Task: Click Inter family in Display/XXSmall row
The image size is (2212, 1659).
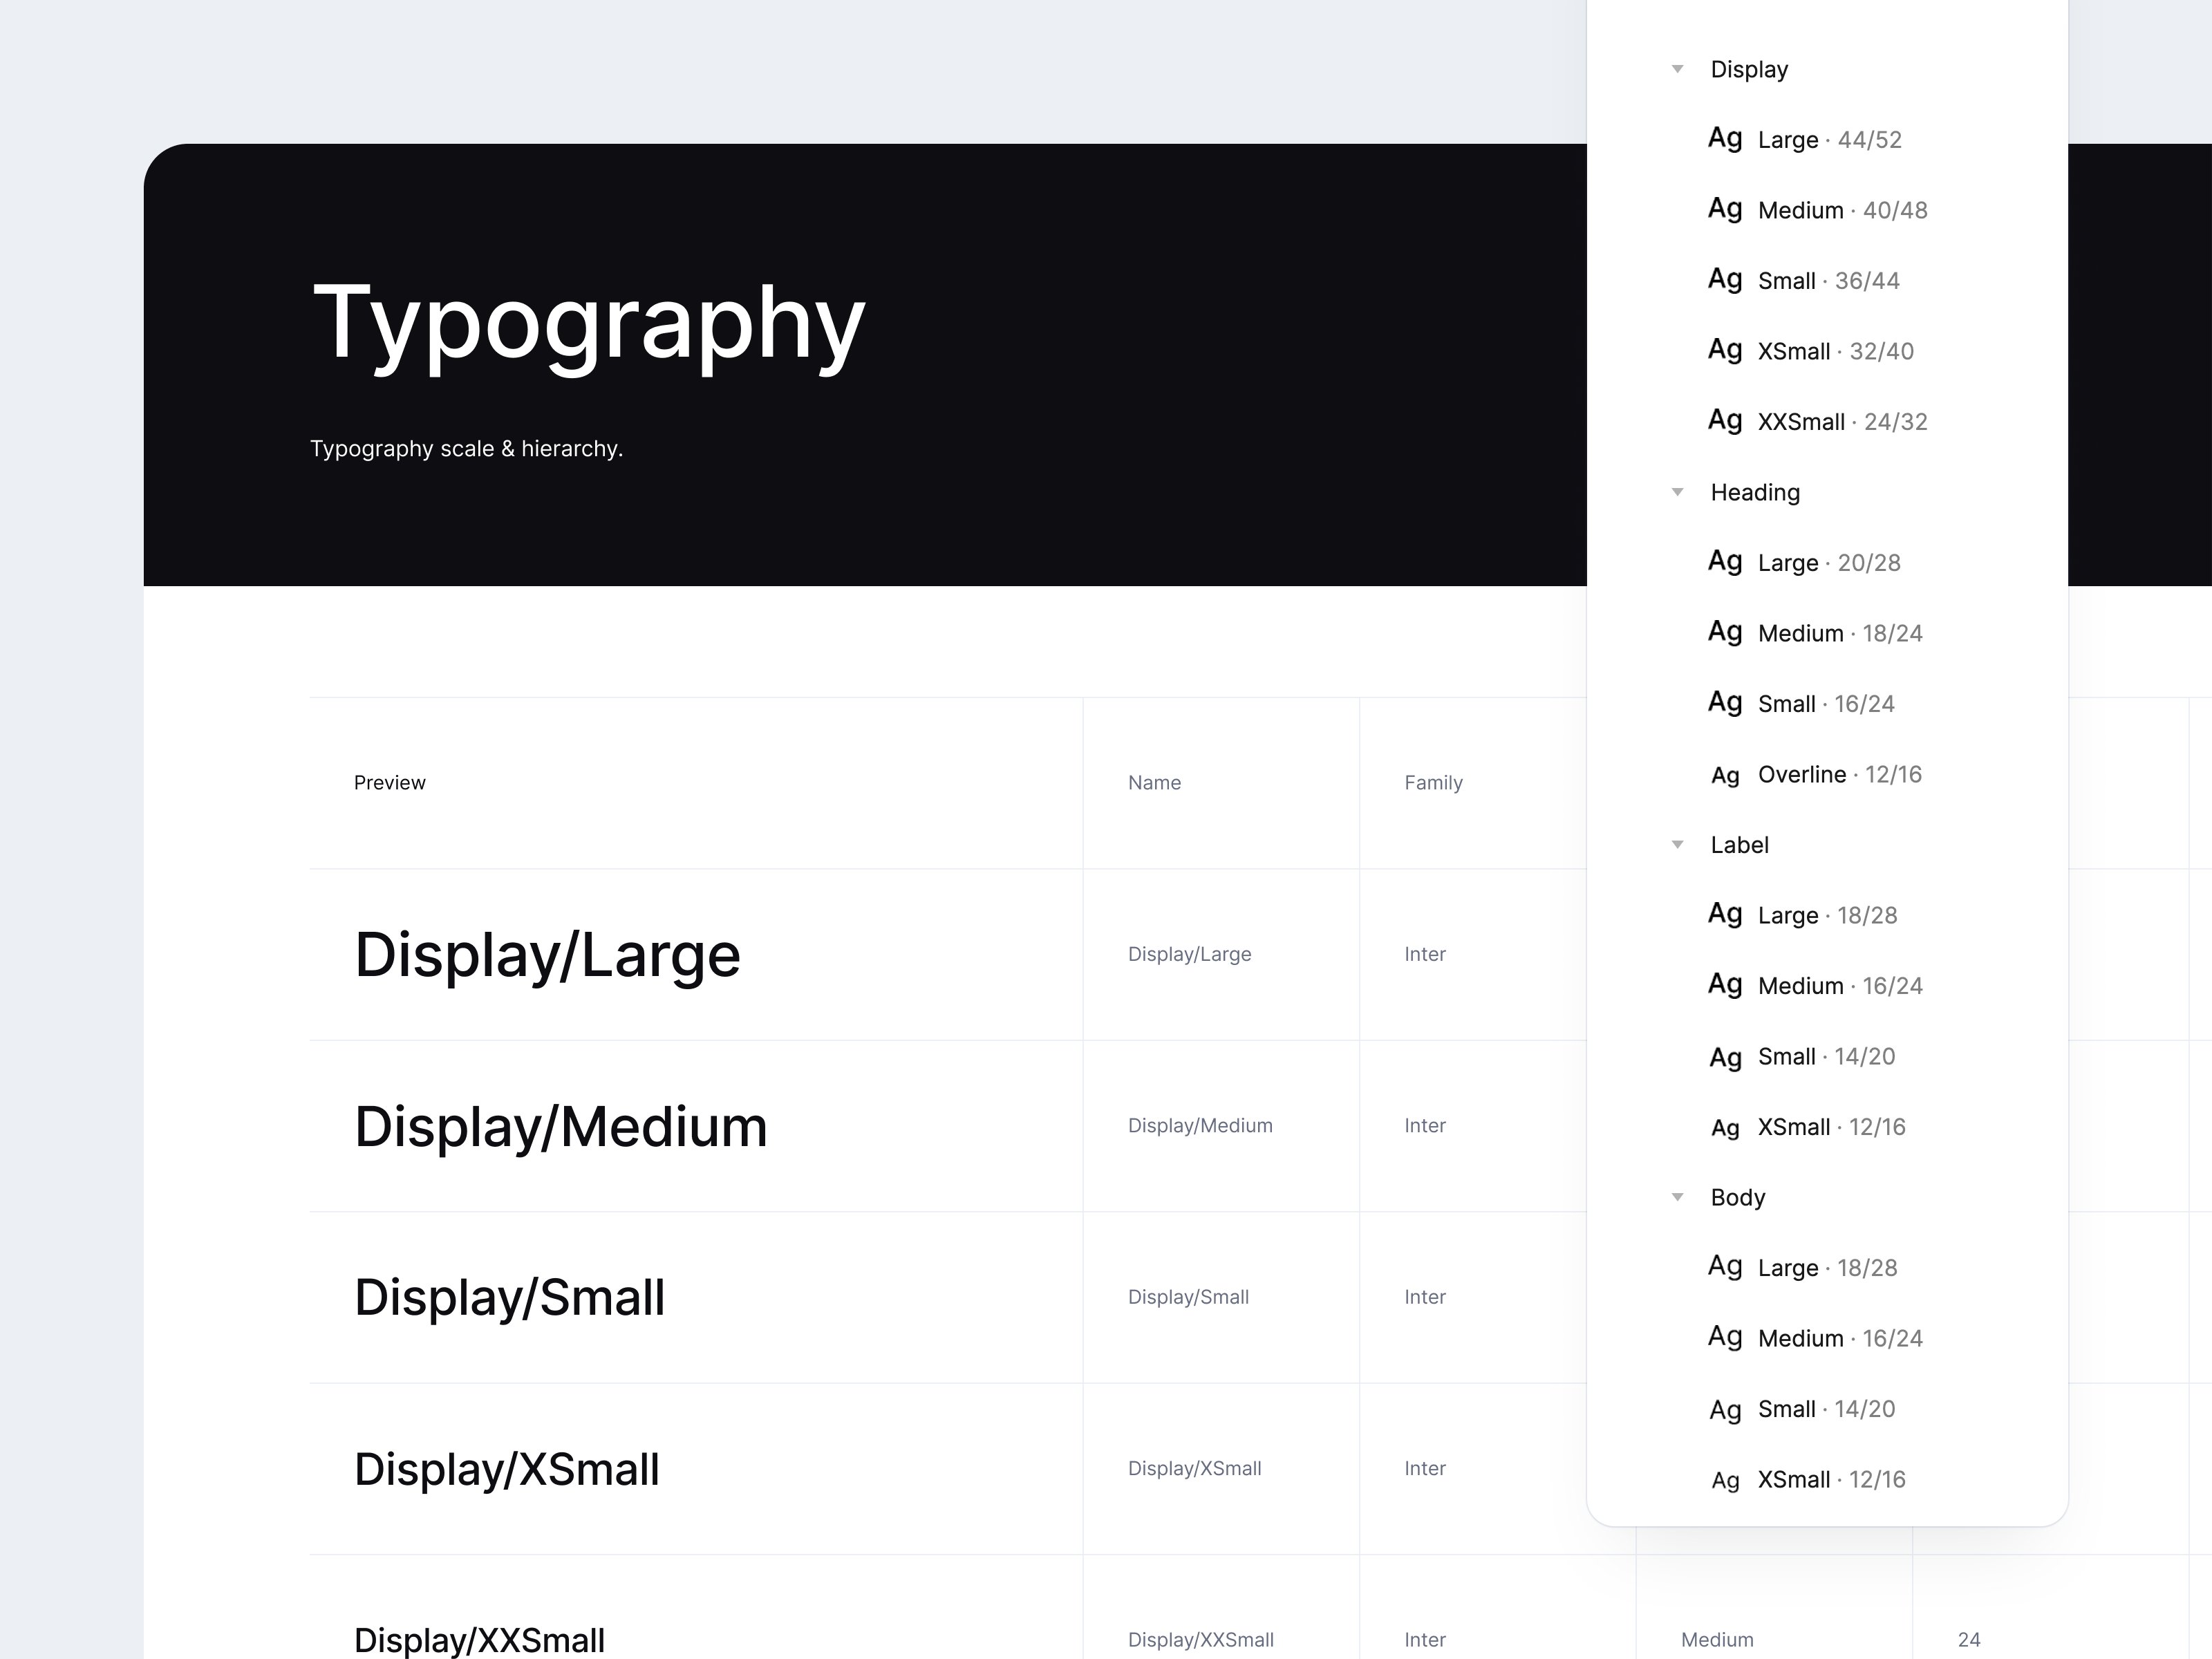Action: (x=1425, y=1640)
